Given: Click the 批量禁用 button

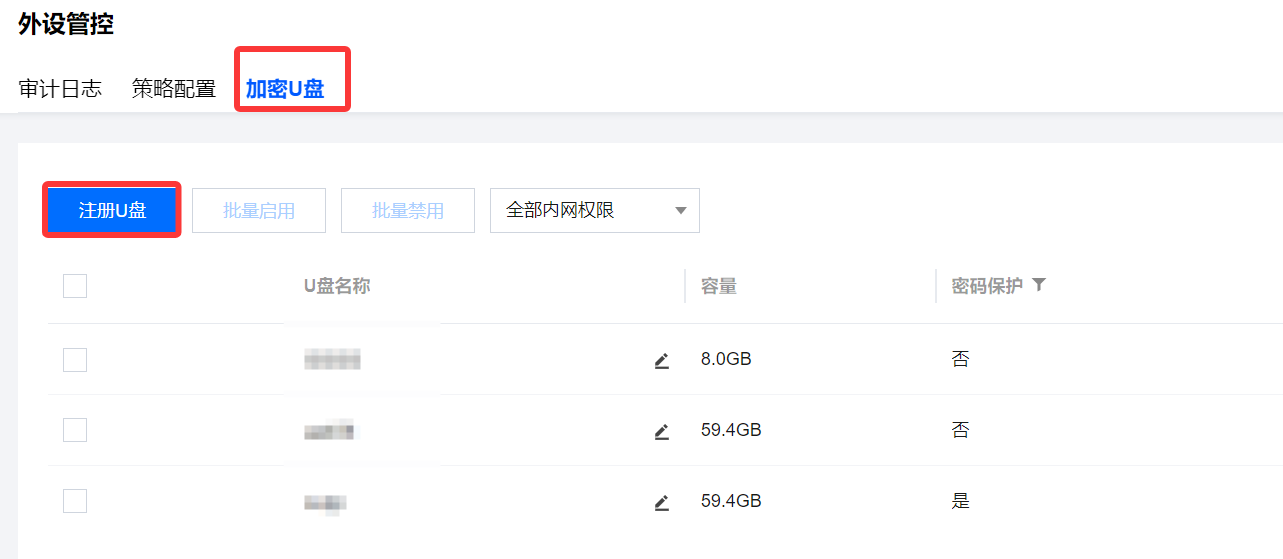Looking at the screenshot, I should click(x=408, y=210).
